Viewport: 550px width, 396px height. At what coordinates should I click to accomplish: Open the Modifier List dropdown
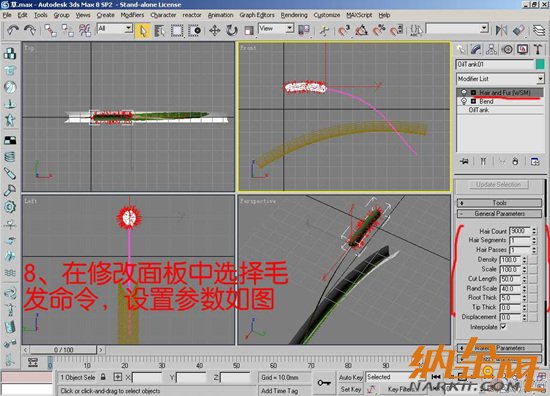500,79
